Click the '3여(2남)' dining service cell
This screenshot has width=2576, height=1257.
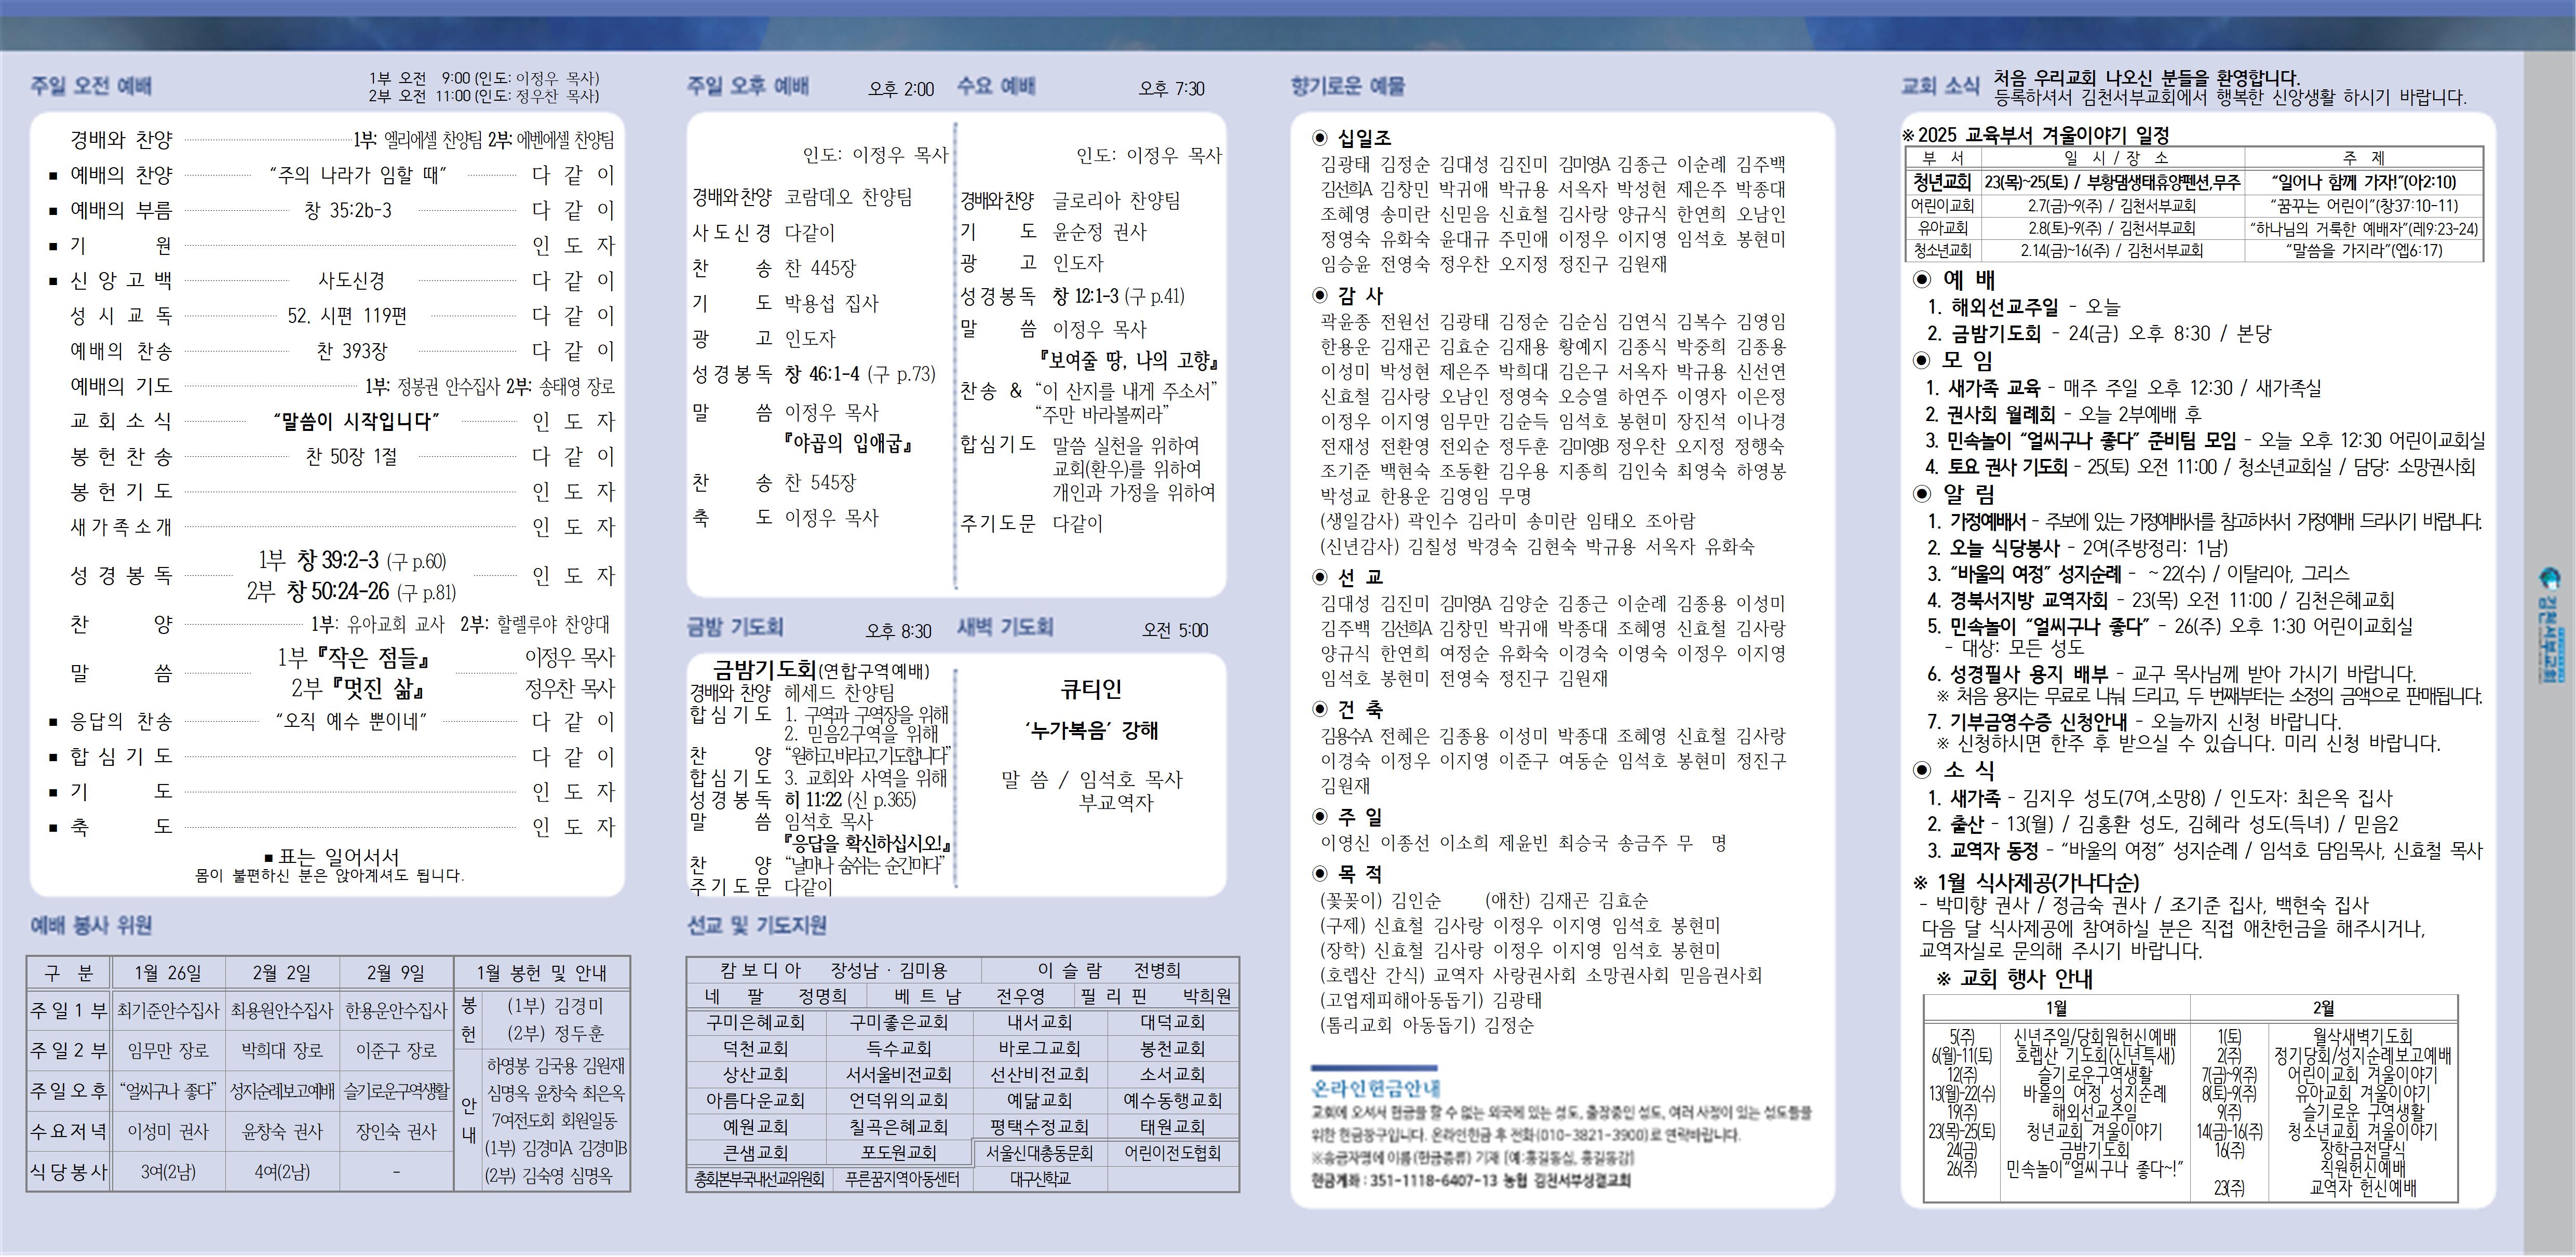(168, 1171)
